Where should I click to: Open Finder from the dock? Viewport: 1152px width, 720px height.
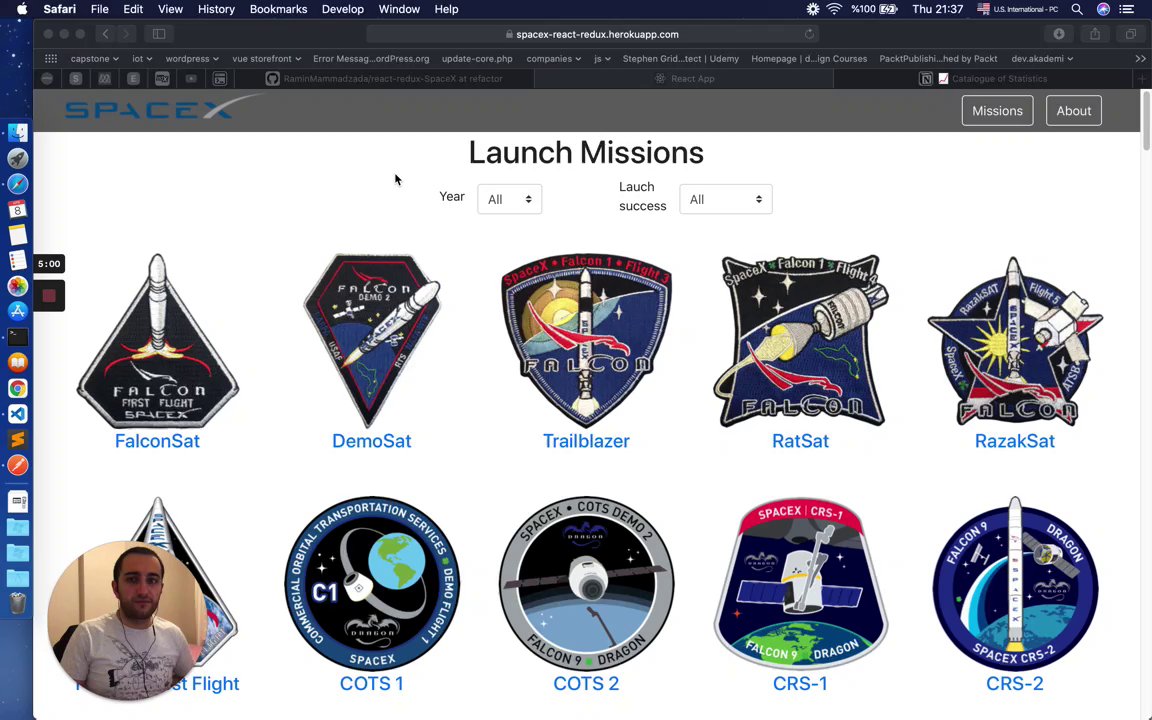(x=18, y=133)
